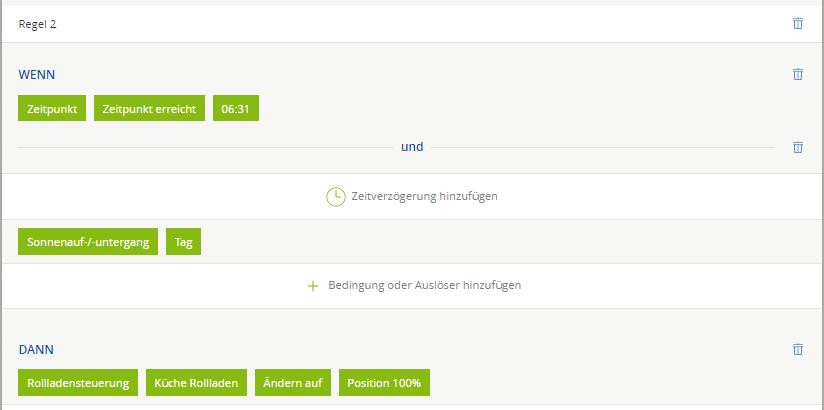The height and width of the screenshot is (410, 824).
Task: Click the DANN section heading
Action: (x=36, y=350)
